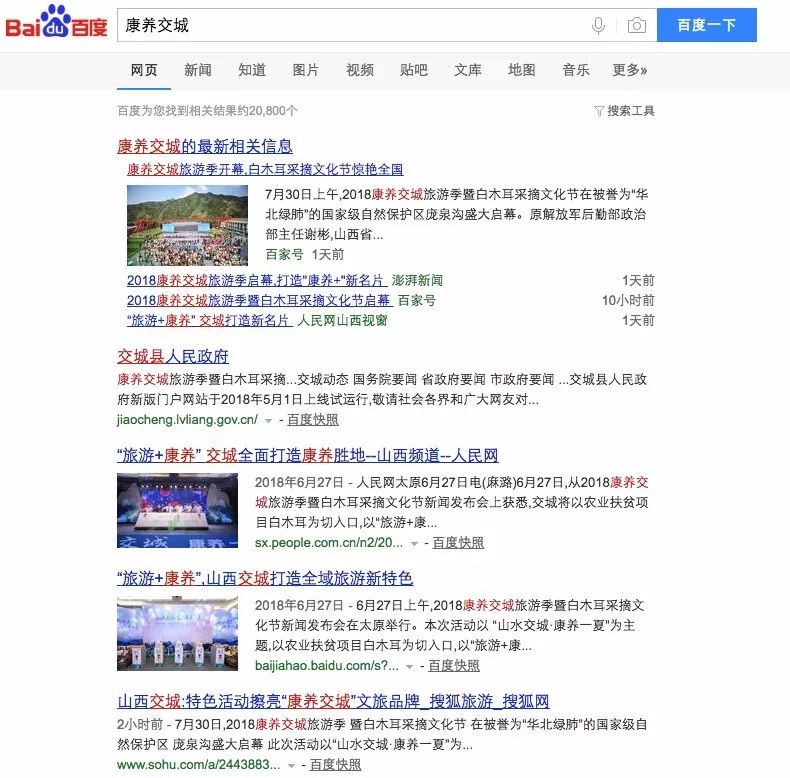790x778 pixels.
Task: Open "旅游+康养" 交城全面打造康养胜地 人民网 result
Action: tap(308, 456)
